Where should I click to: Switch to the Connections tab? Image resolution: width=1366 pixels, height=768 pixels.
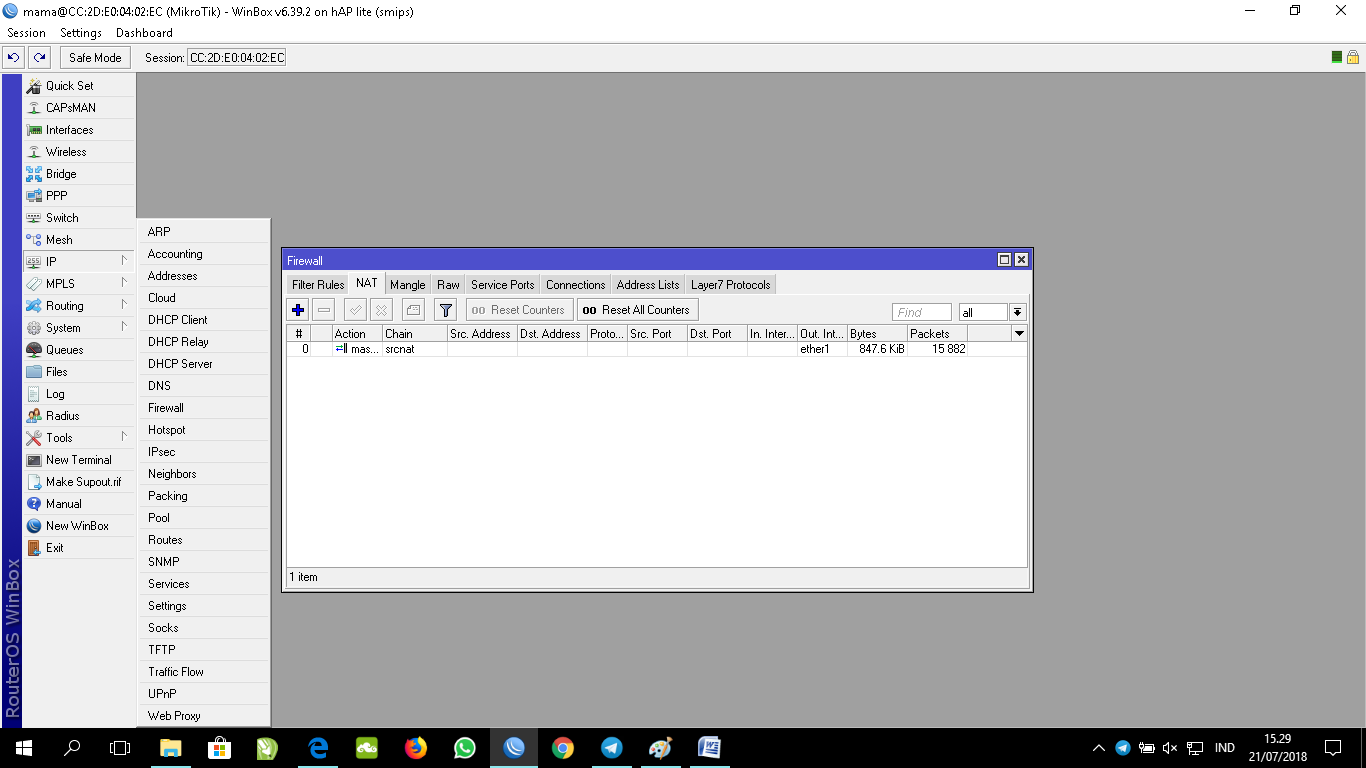[576, 285]
